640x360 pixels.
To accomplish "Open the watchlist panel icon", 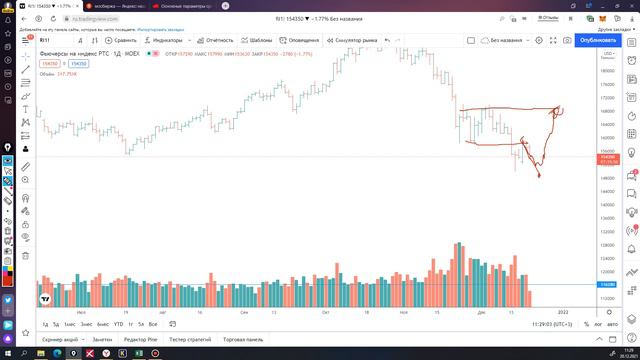I will [631, 43].
